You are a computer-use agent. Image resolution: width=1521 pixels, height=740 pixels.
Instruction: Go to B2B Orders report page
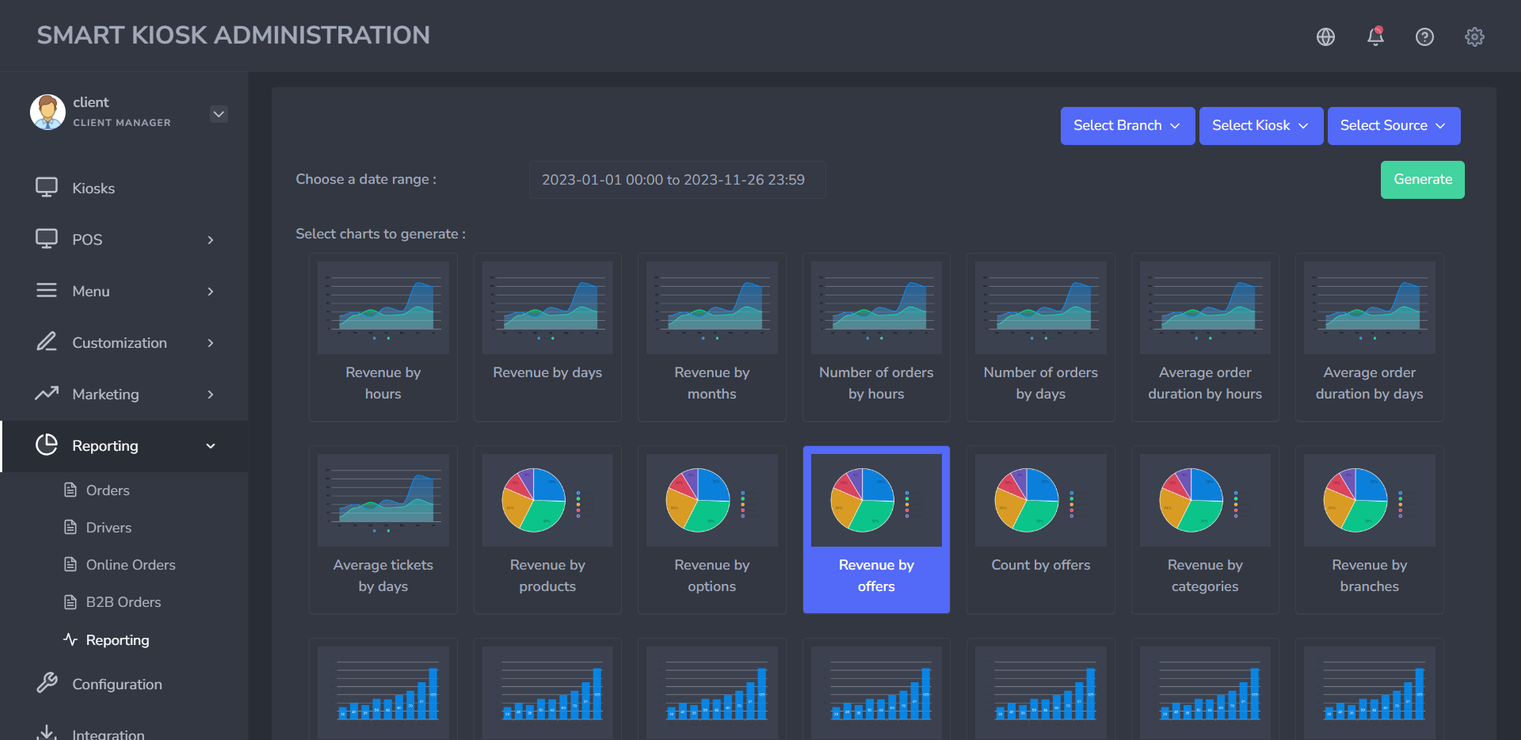[x=123, y=602]
